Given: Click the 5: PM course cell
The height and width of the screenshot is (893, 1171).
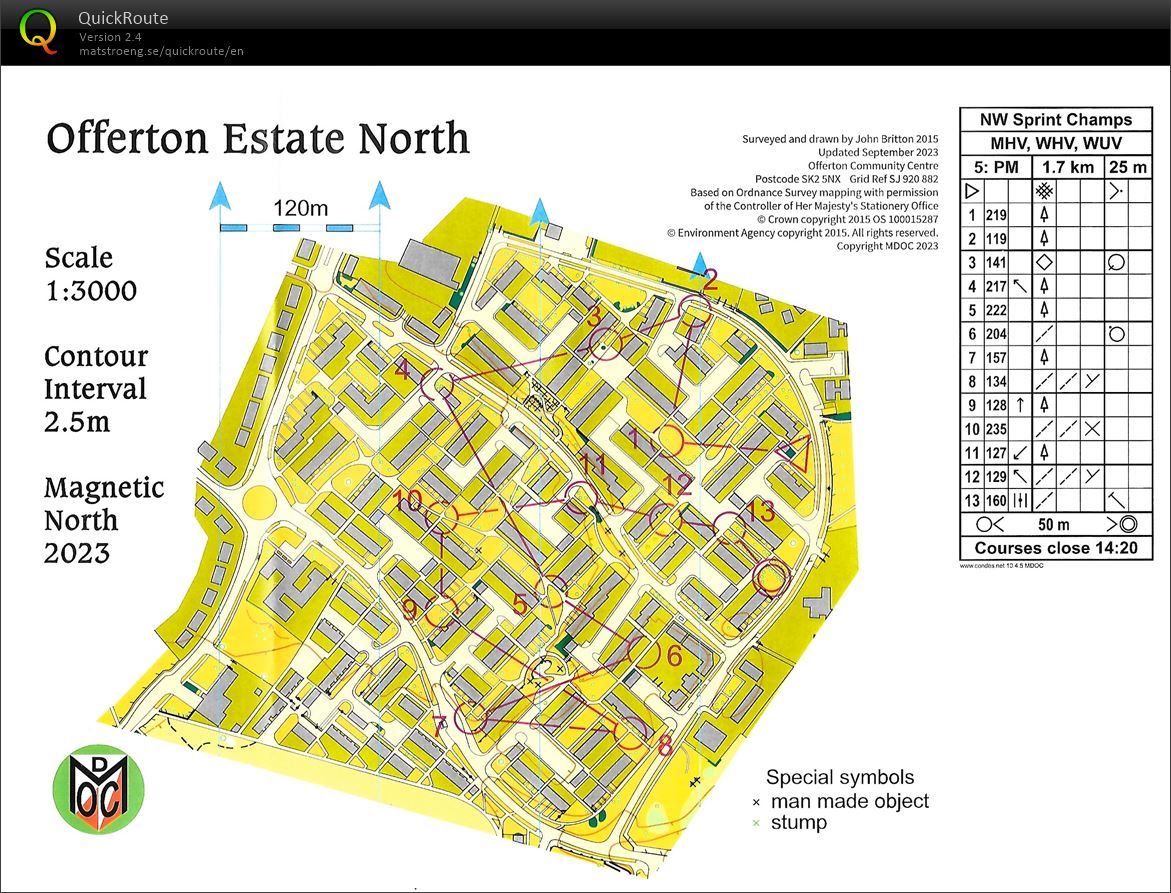Looking at the screenshot, I should [x=996, y=167].
